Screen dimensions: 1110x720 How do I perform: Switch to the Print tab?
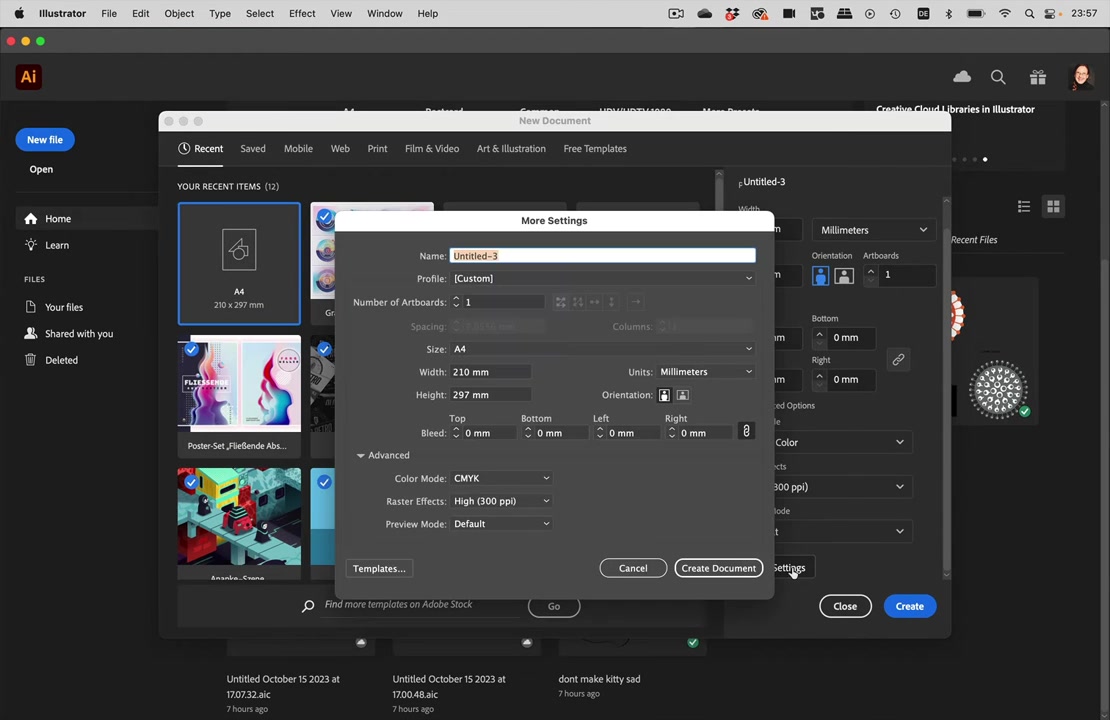[x=377, y=149]
